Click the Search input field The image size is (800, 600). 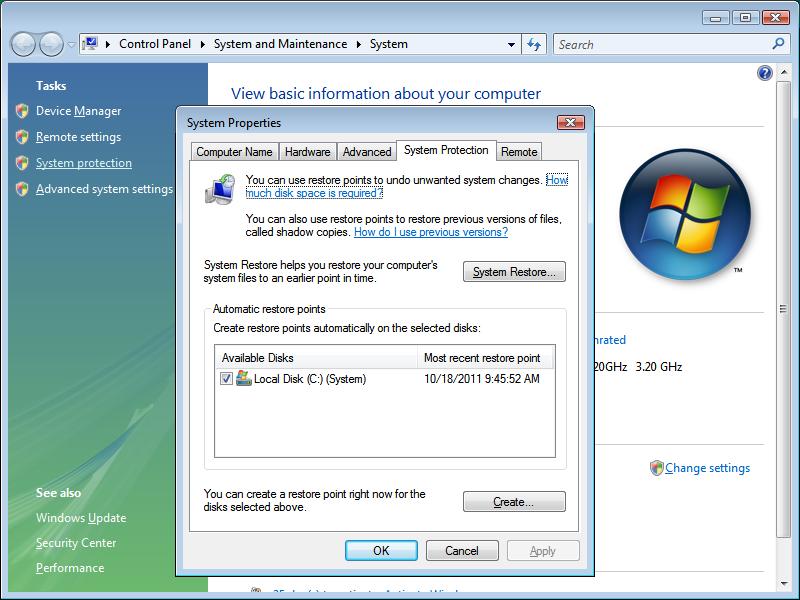click(x=660, y=44)
